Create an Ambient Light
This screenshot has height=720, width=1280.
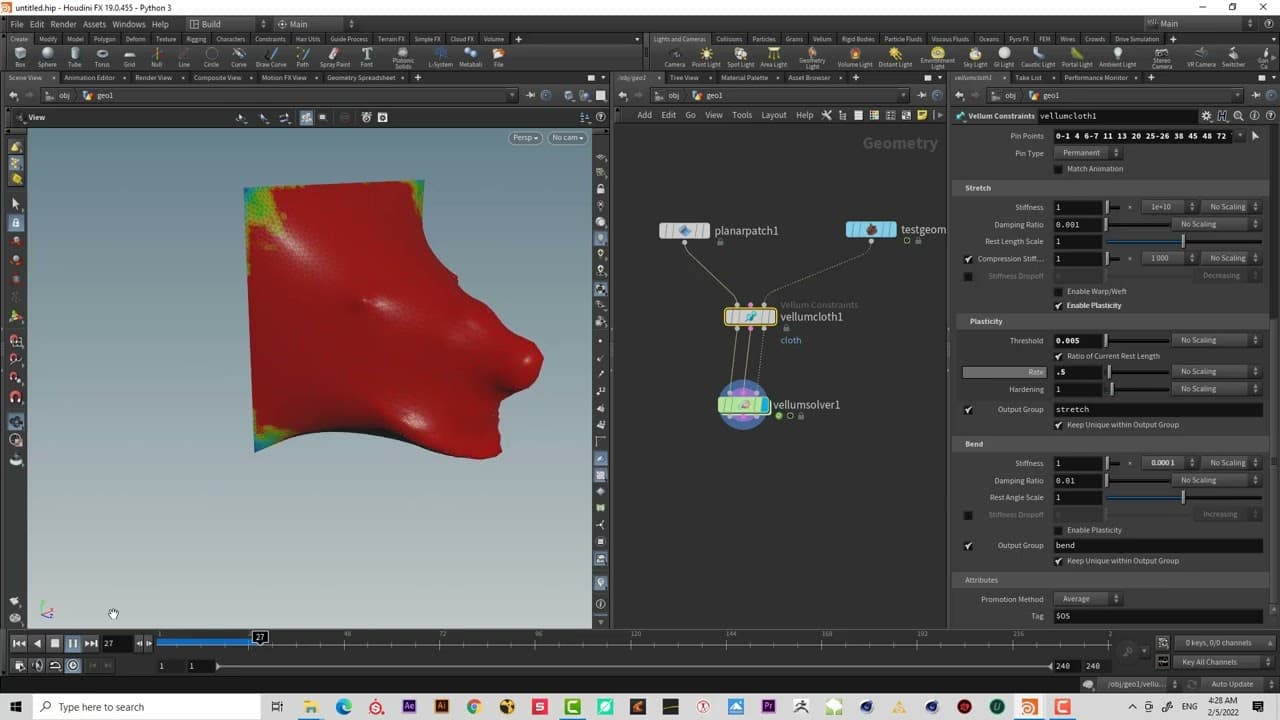[1117, 57]
